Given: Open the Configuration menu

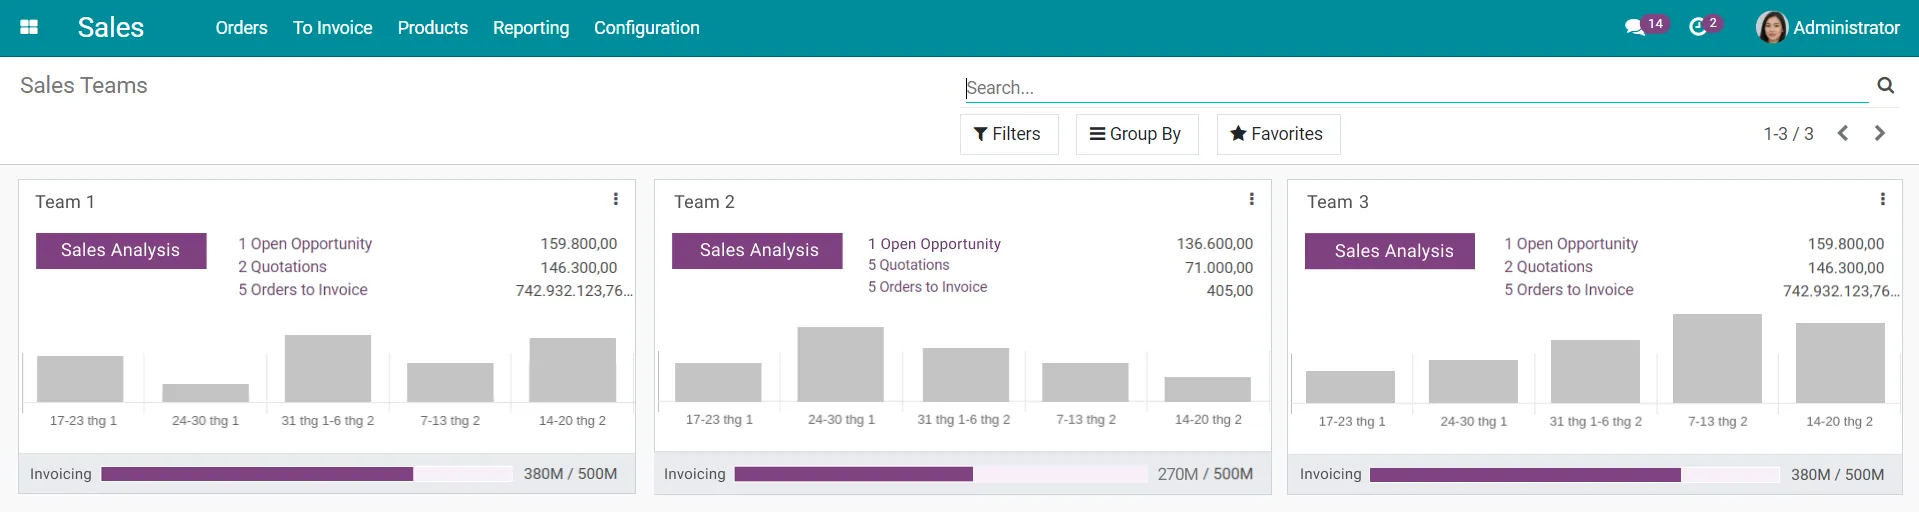Looking at the screenshot, I should pyautogui.click(x=646, y=27).
